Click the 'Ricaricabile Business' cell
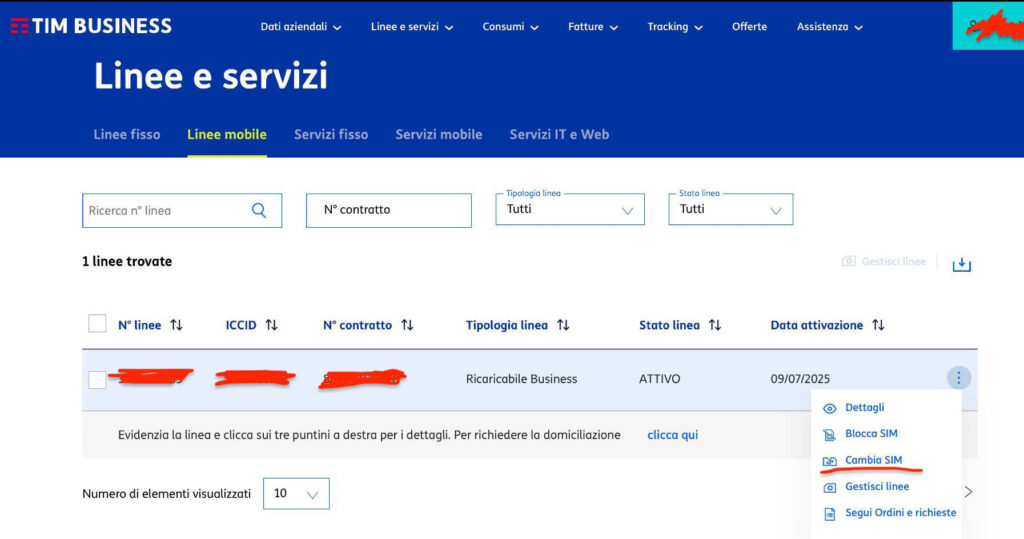Screen dimensions: 1024x539 tap(521, 379)
